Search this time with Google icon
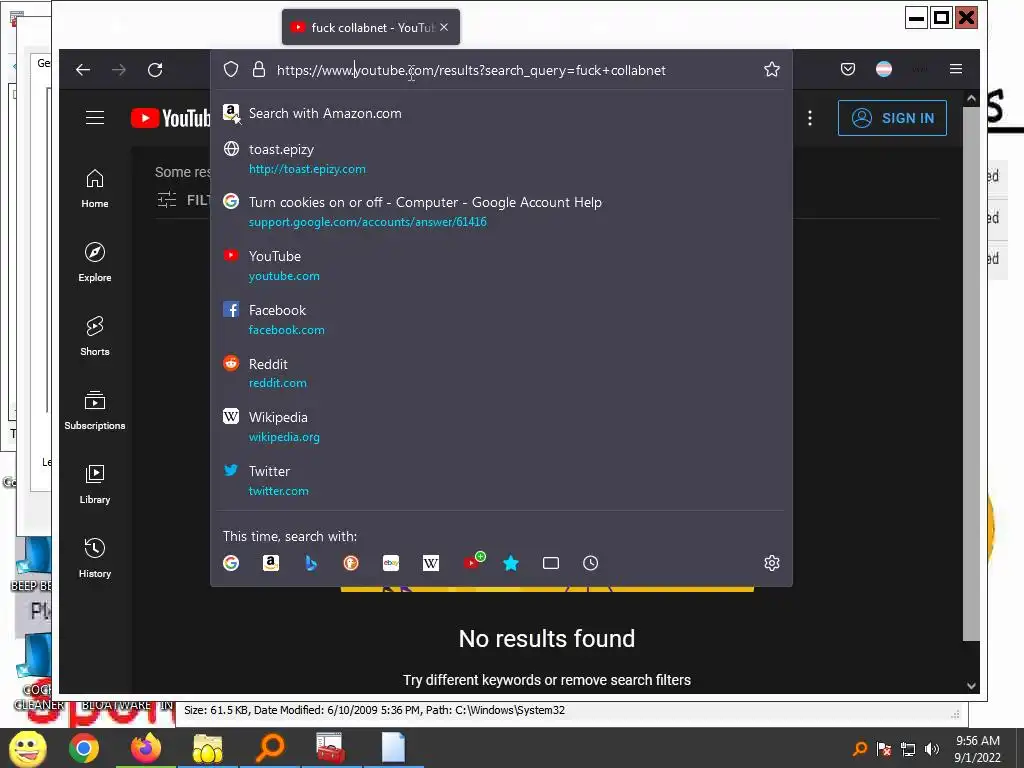 pos(231,563)
